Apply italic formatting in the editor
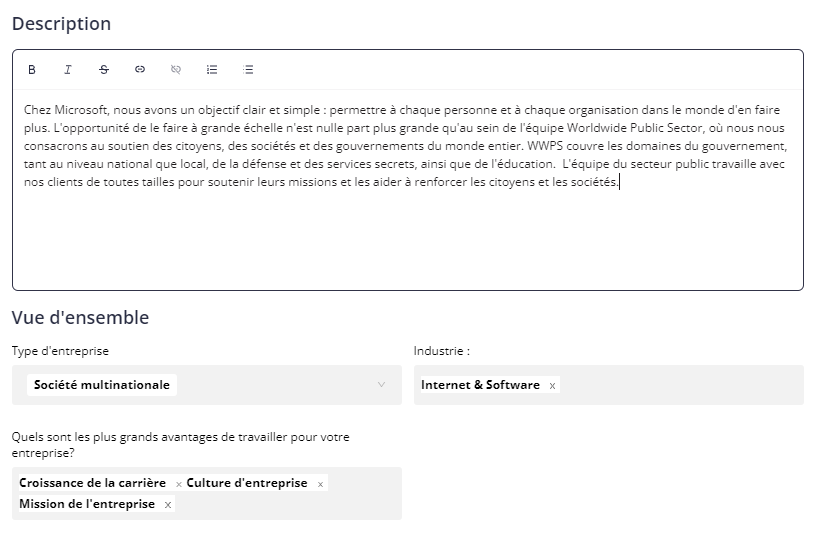818x536 pixels. (68, 69)
